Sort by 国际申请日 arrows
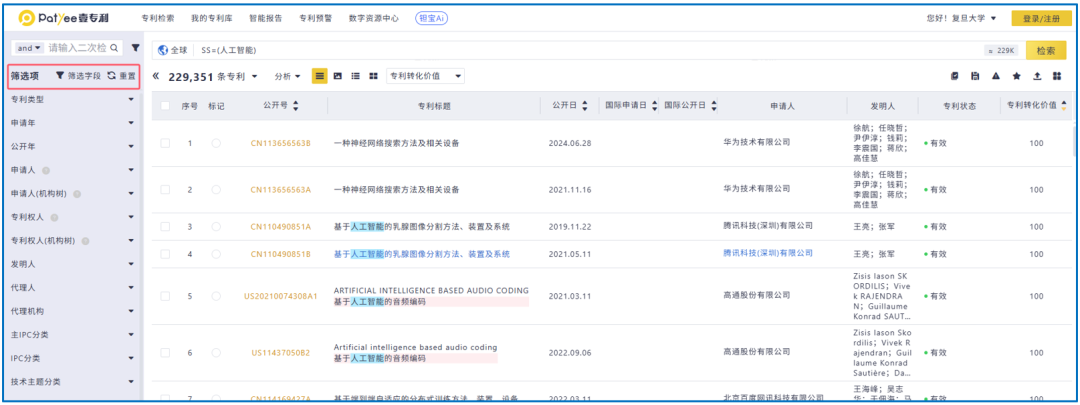Image resolution: width=1080 pixels, height=405 pixels. coord(654,106)
